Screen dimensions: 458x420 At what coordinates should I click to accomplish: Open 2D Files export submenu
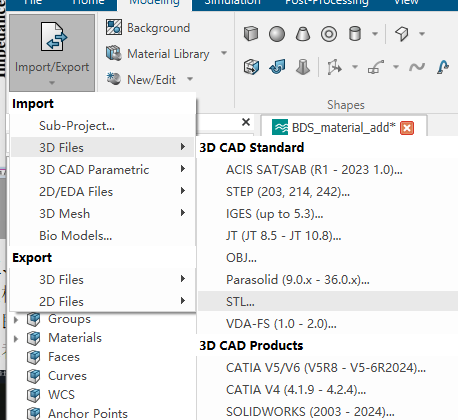pos(103,301)
